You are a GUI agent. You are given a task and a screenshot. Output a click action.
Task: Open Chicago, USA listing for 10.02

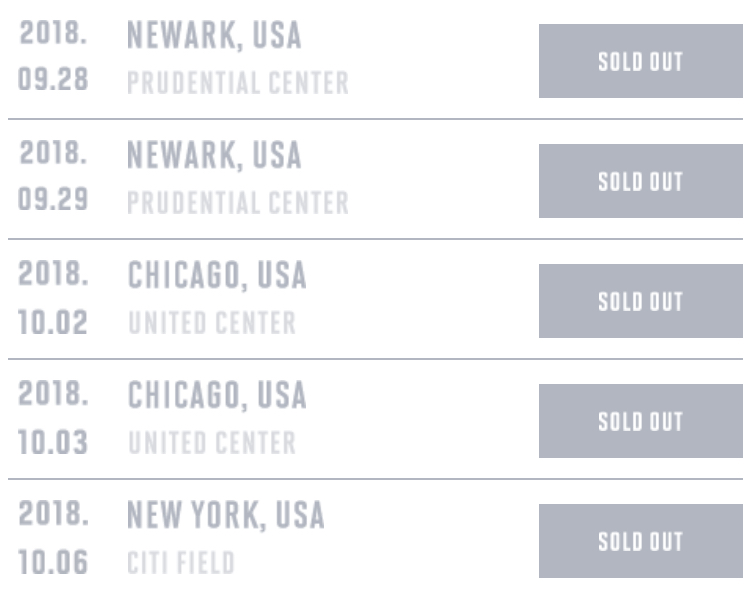(x=216, y=276)
